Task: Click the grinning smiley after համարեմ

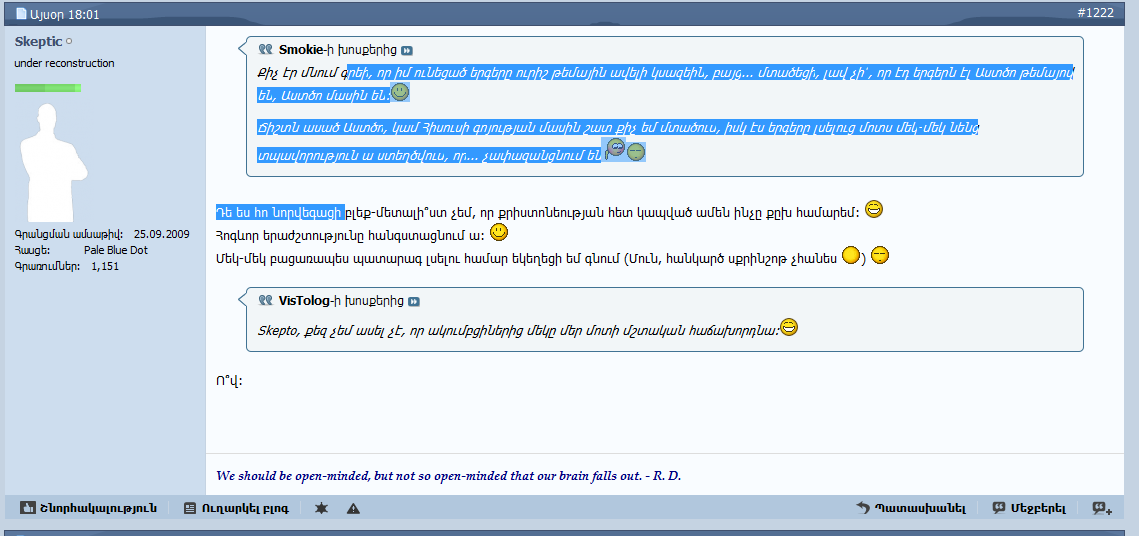Action: (875, 211)
